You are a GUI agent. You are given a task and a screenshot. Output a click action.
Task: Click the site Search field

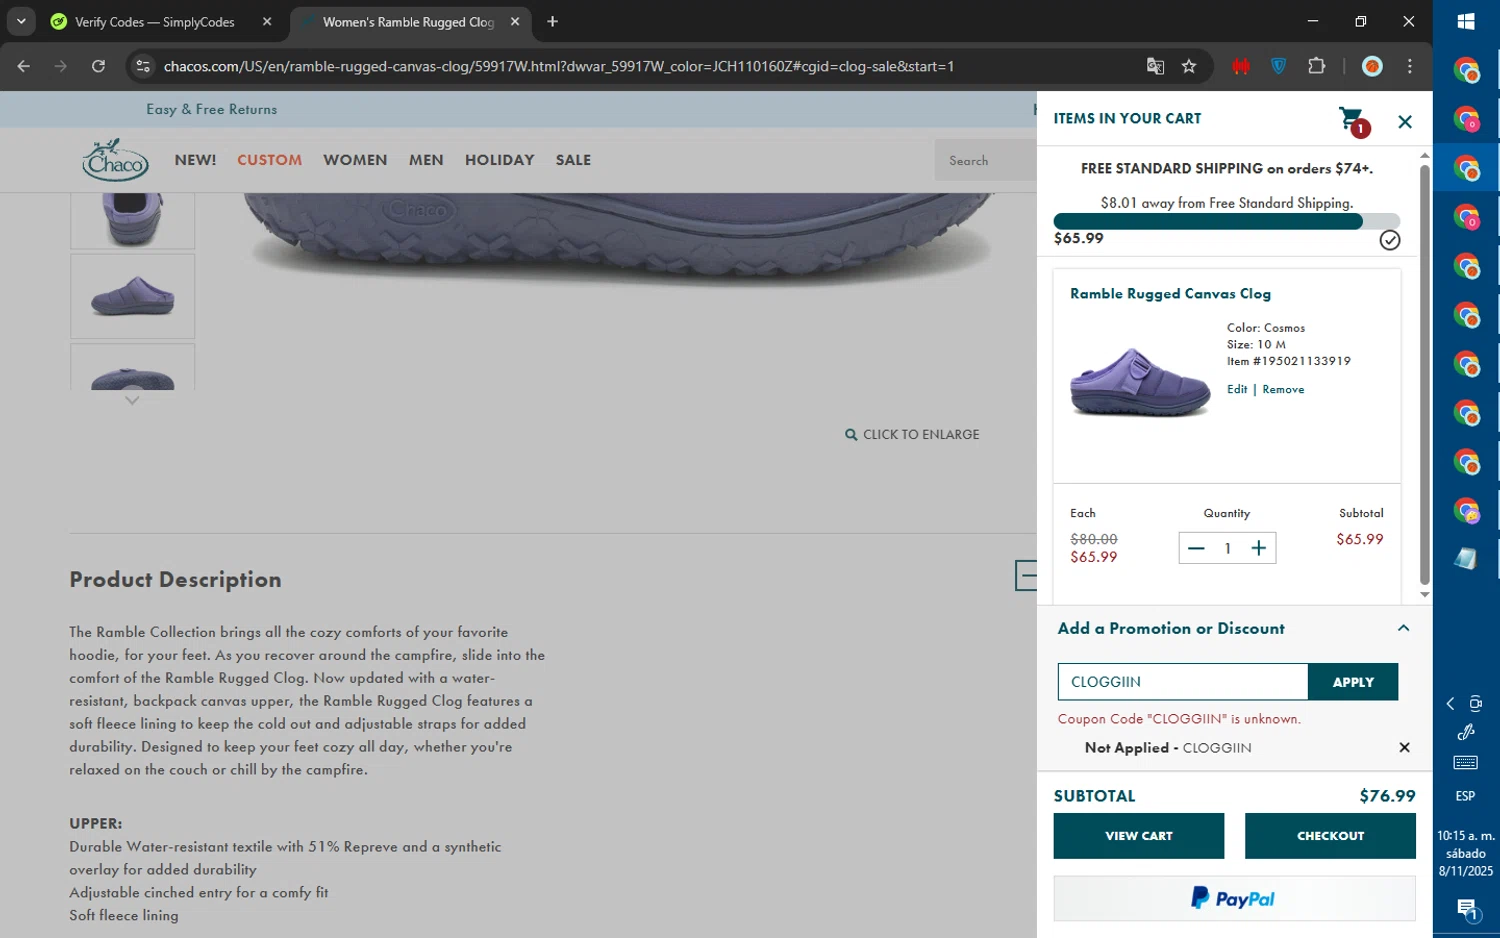click(986, 161)
